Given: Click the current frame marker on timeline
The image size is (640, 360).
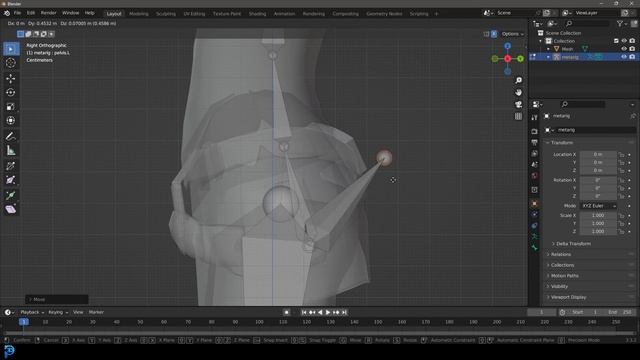Looking at the screenshot, I should pyautogui.click(x=24, y=322).
